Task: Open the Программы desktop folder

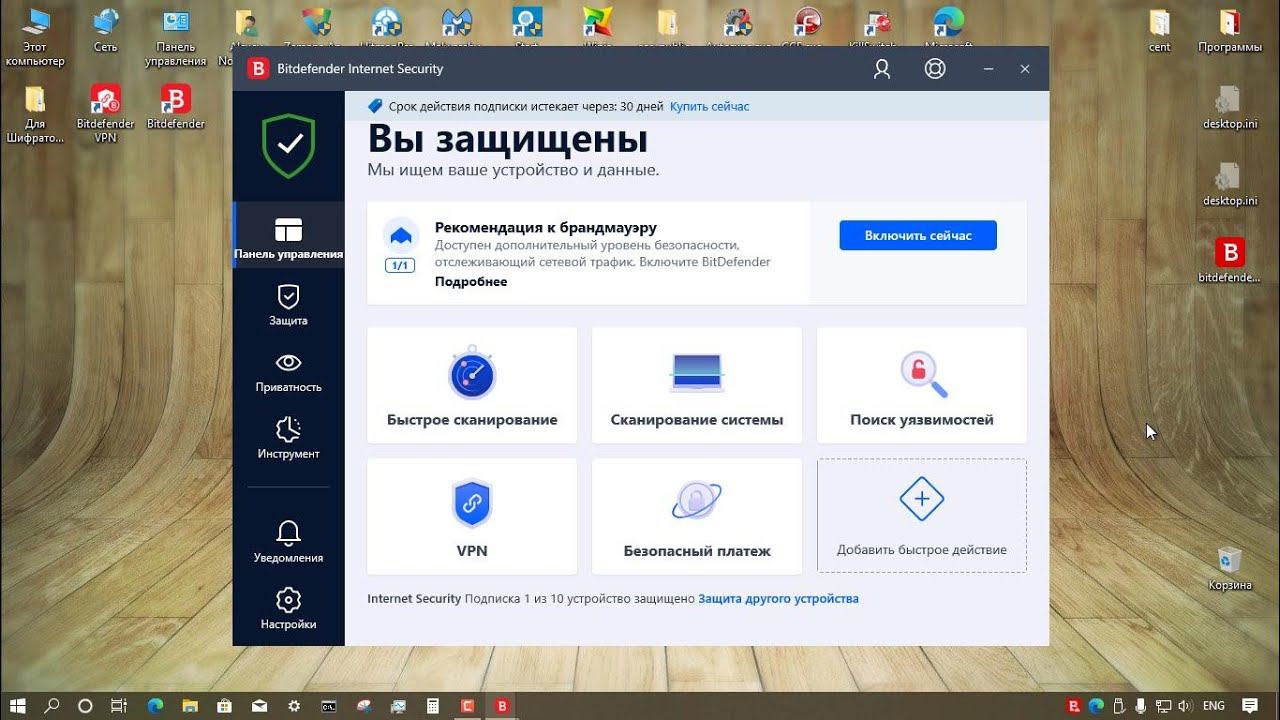Action: [x=1230, y=31]
